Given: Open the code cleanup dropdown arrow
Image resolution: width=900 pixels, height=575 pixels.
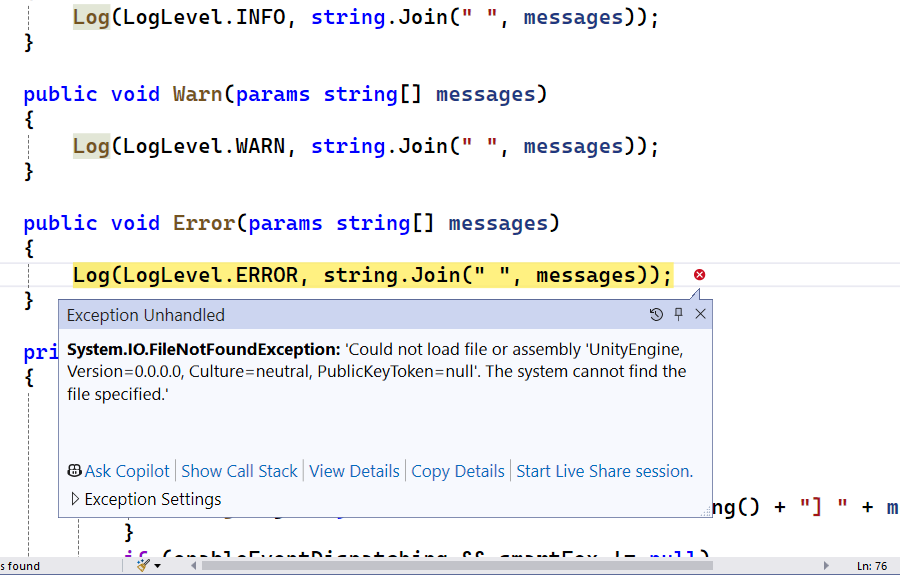Looking at the screenshot, I should coord(158,566).
